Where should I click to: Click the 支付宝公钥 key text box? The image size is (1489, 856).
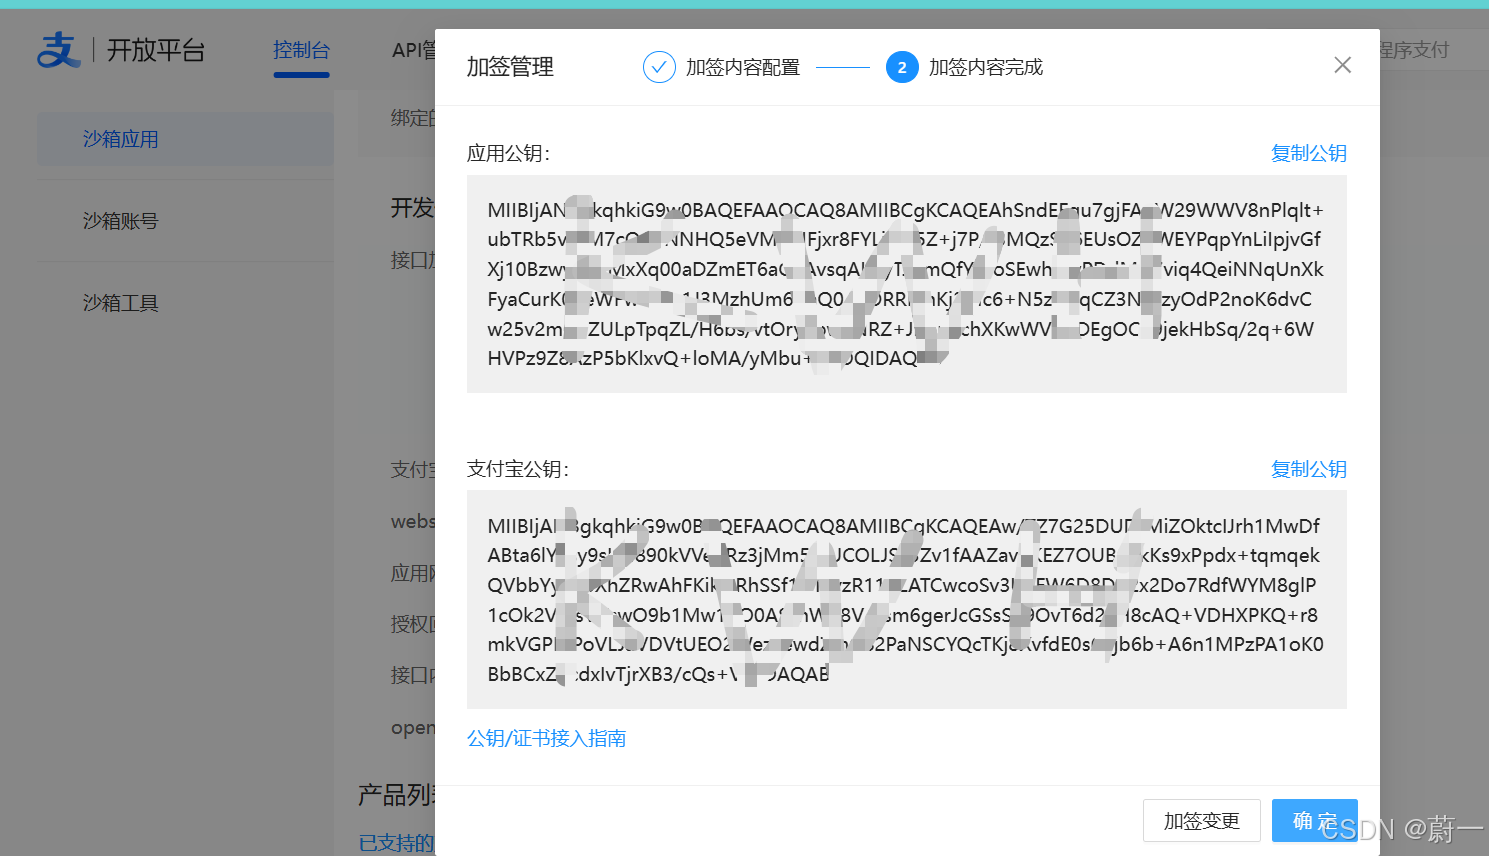(x=907, y=599)
